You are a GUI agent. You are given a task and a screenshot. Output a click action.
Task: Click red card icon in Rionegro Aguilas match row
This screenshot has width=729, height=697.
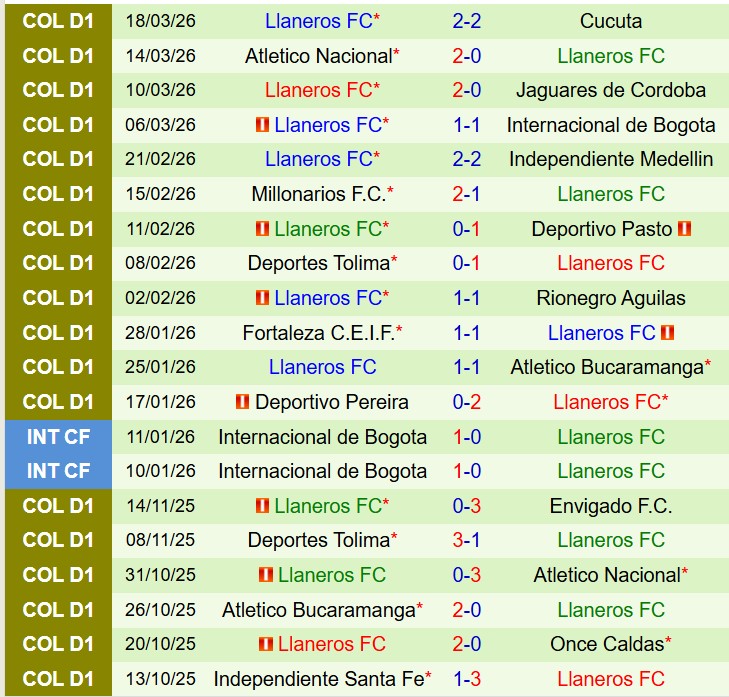click(262, 298)
